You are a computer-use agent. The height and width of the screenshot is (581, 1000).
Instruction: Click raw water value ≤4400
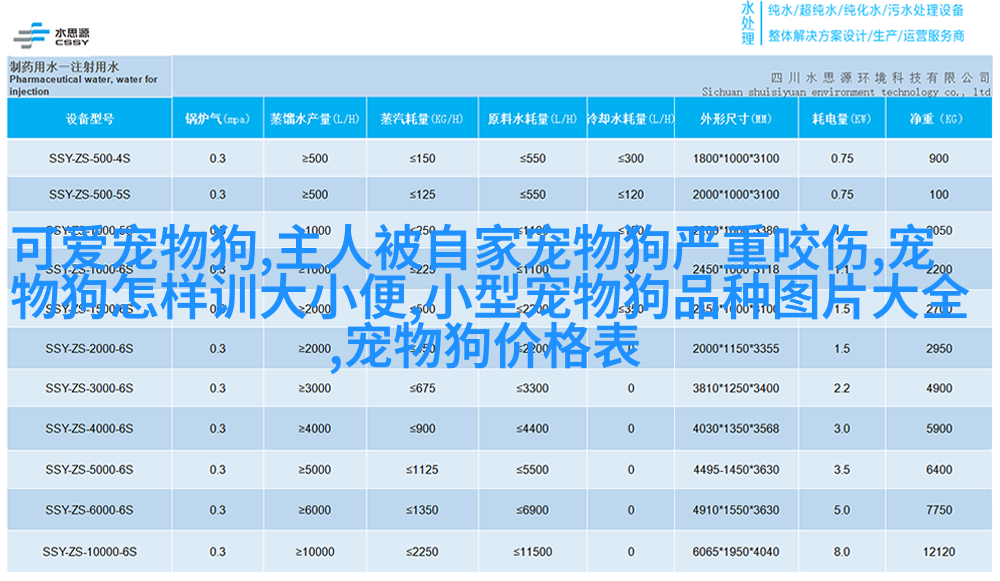click(533, 429)
